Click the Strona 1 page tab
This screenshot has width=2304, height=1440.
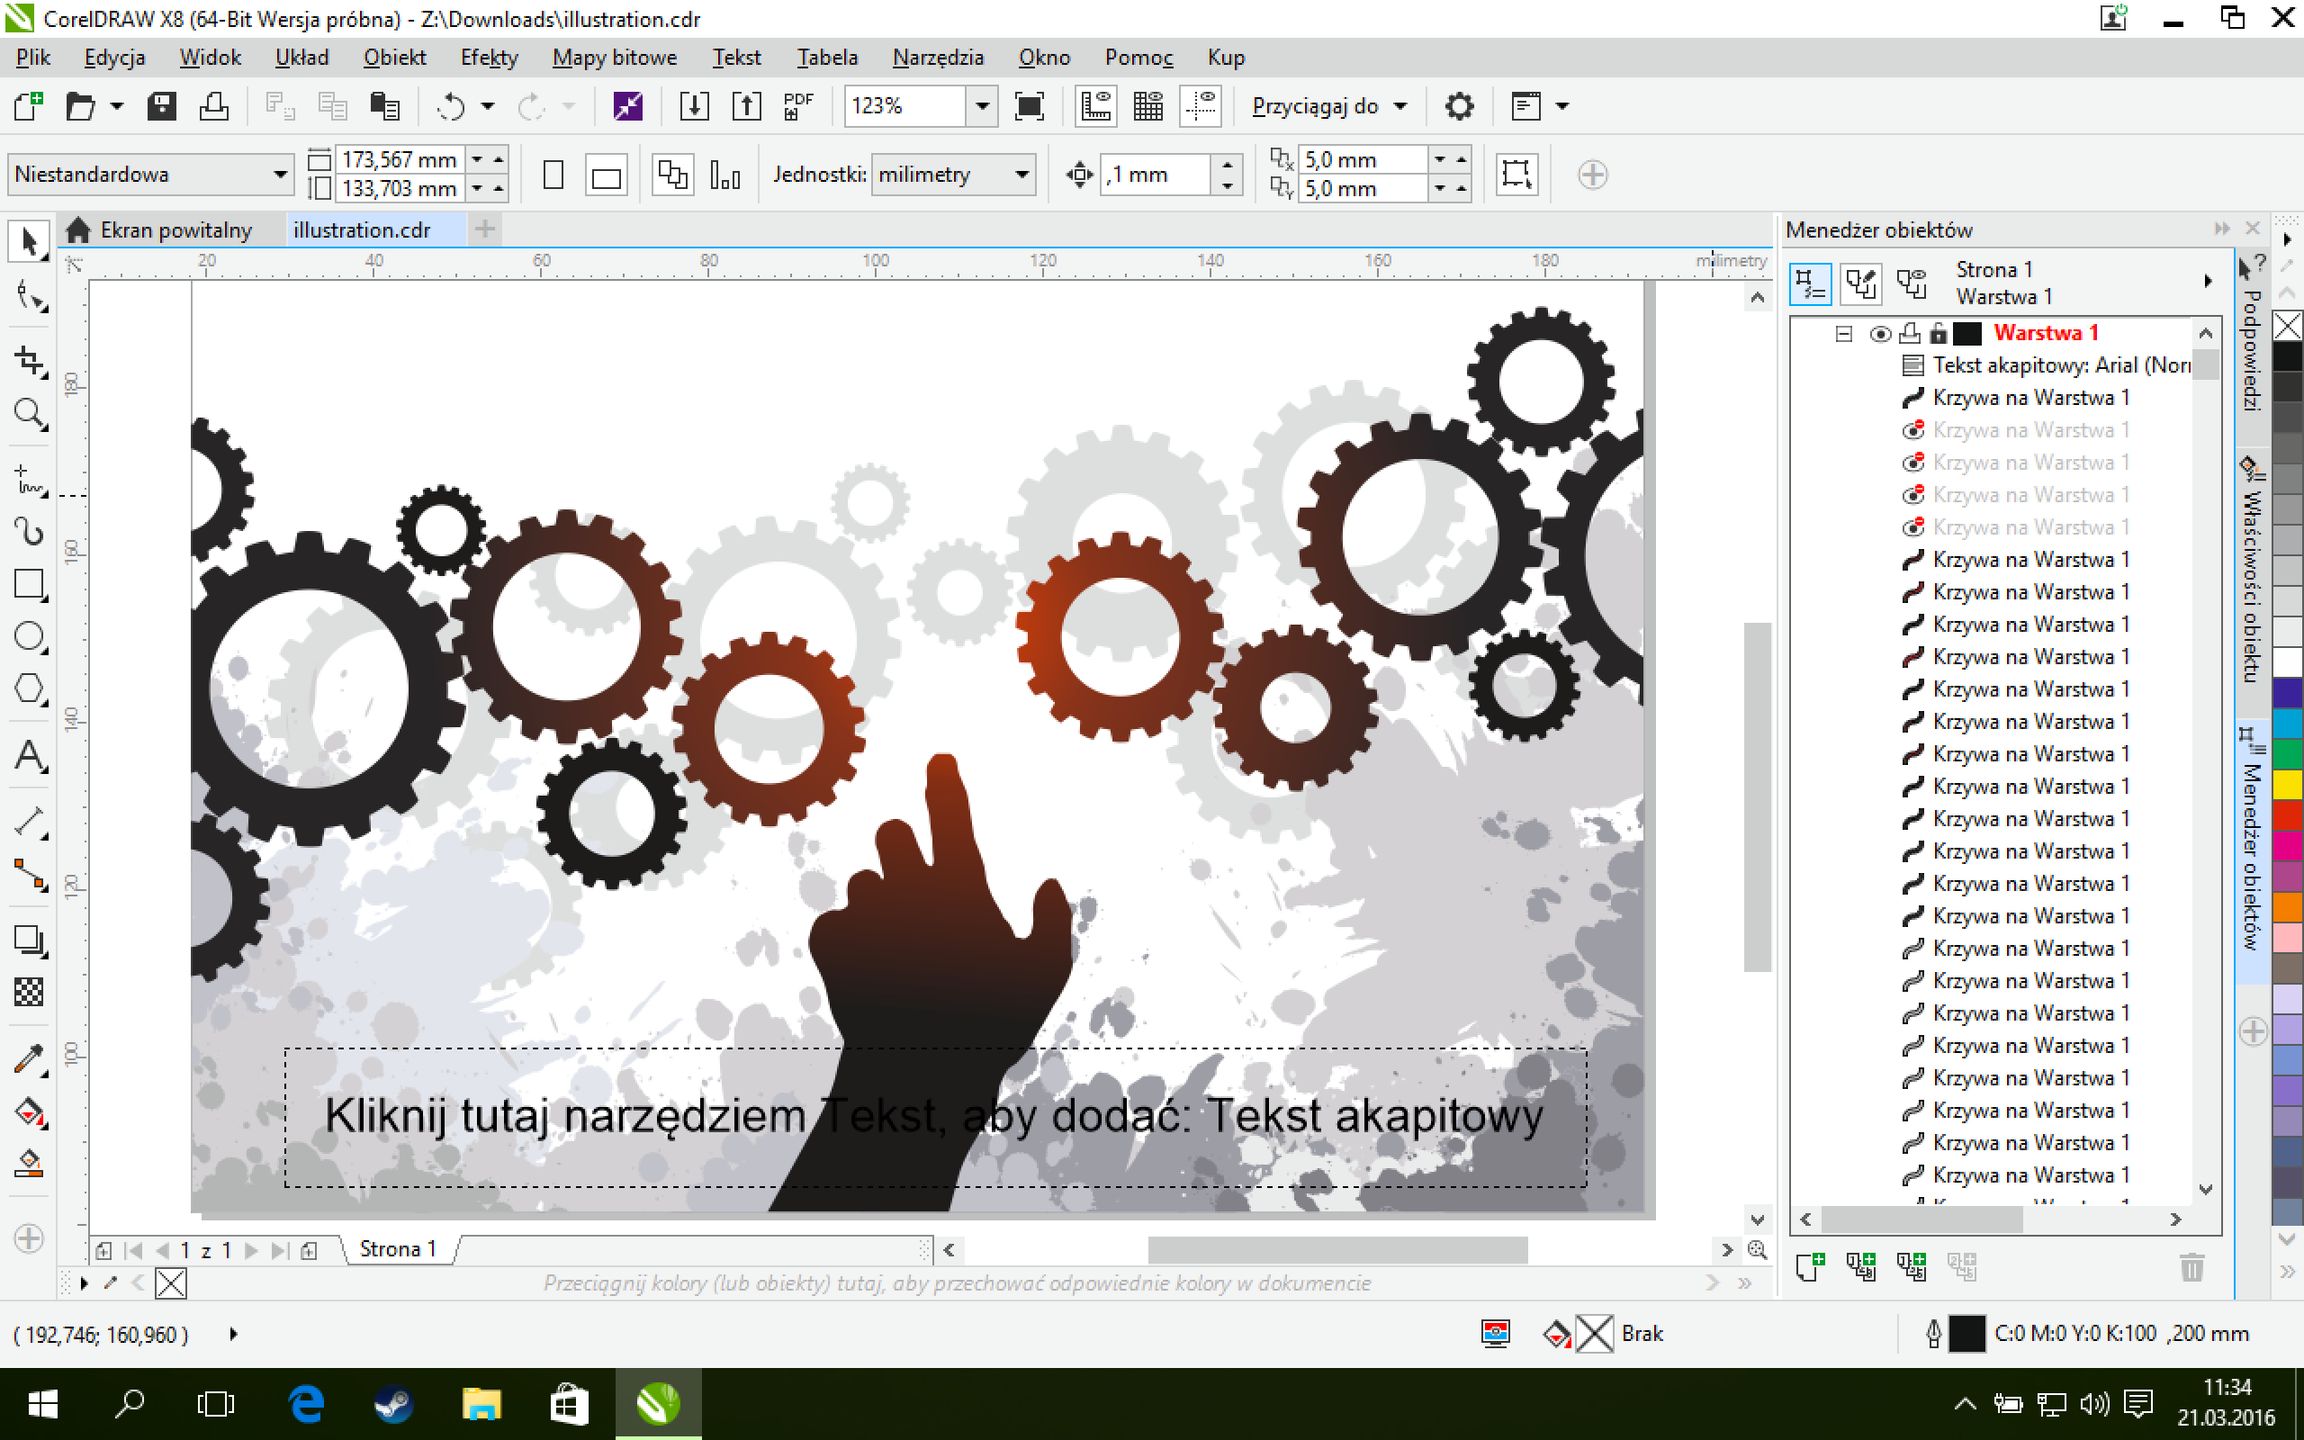(x=397, y=1249)
